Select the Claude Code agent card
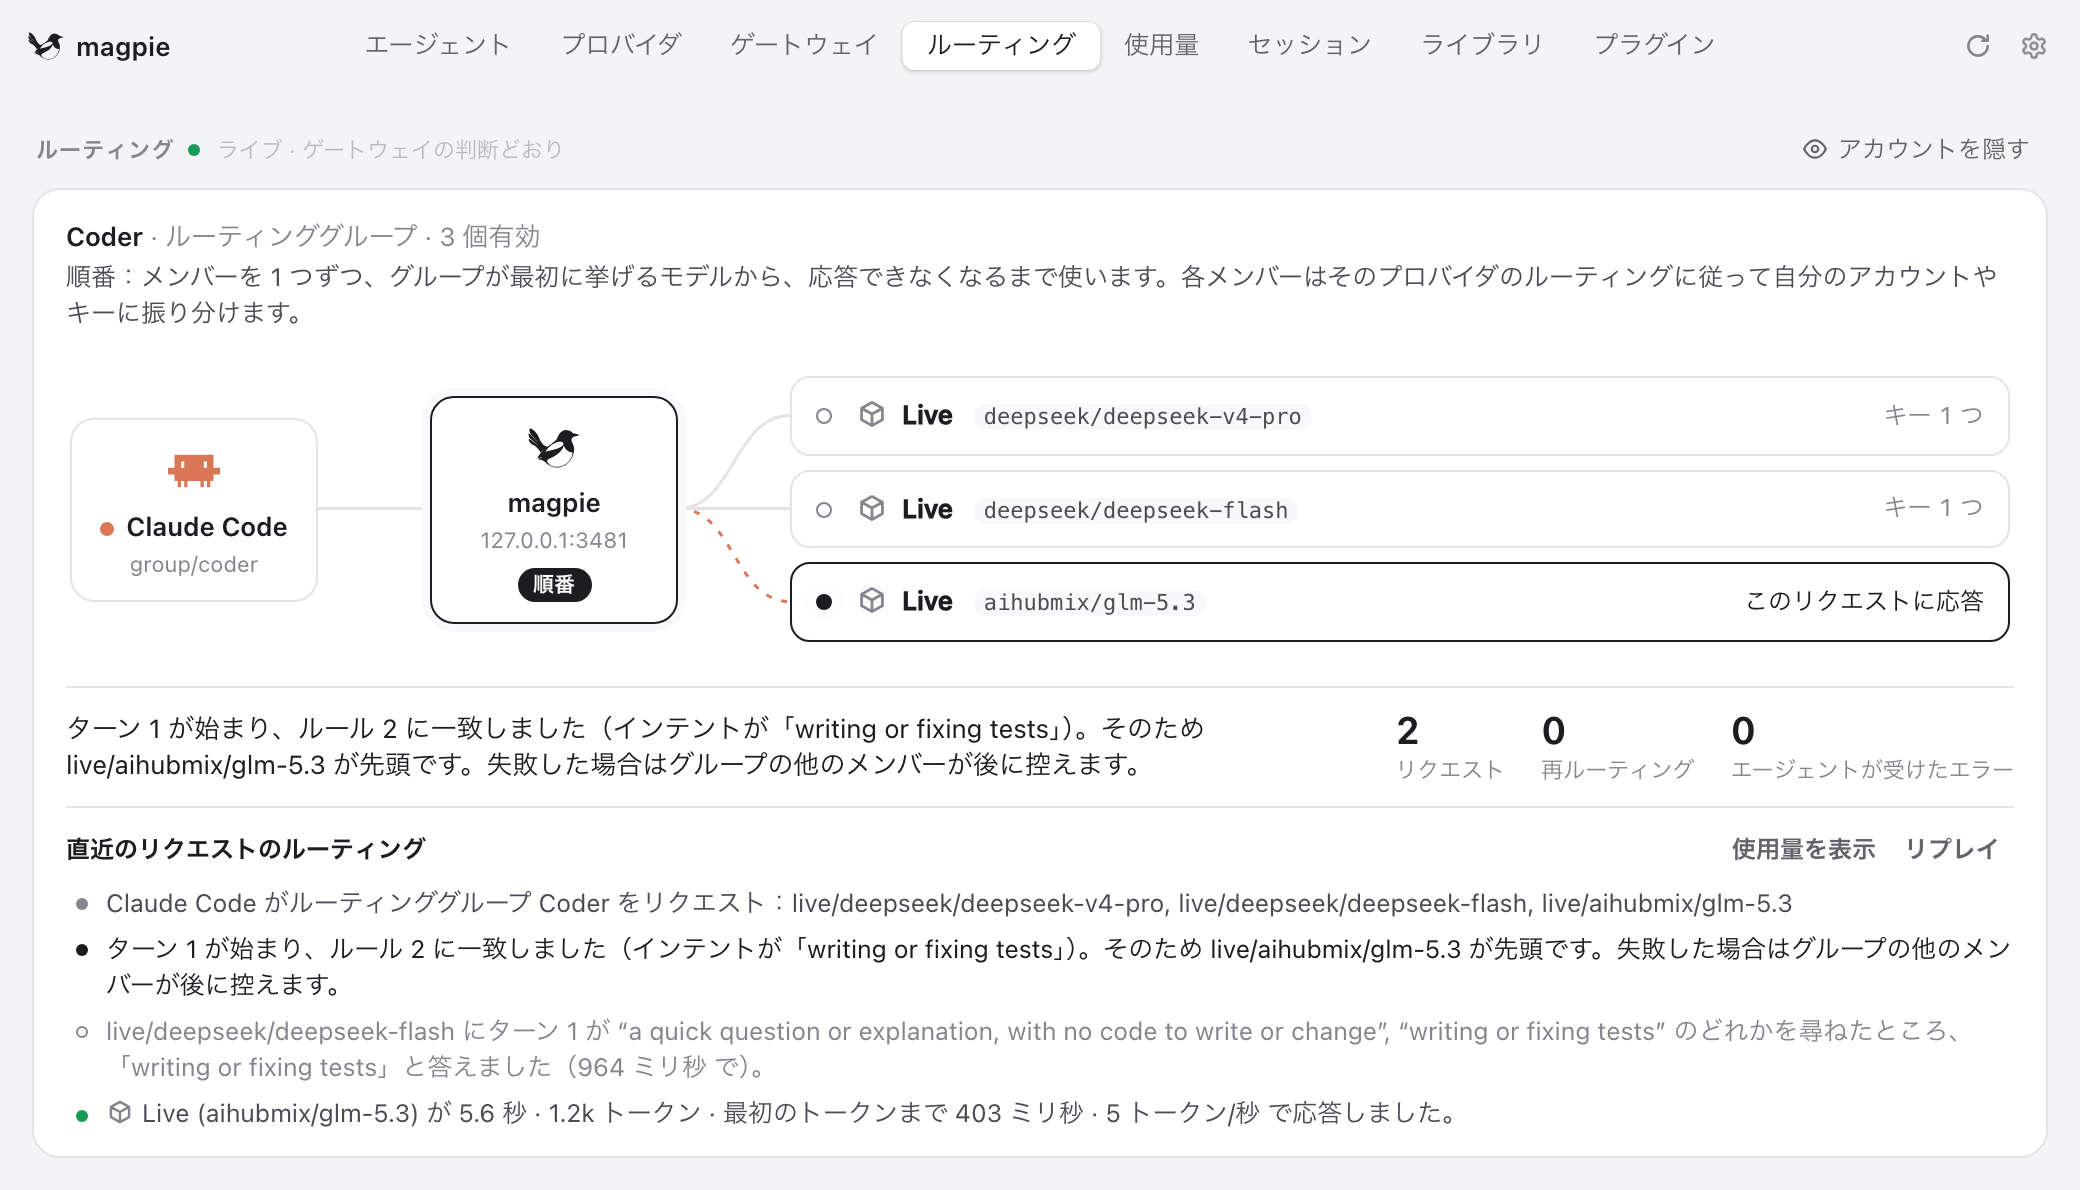The height and width of the screenshot is (1190, 2080). click(x=194, y=510)
